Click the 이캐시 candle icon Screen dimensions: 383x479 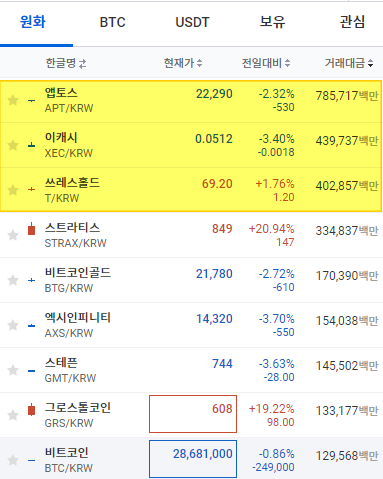point(32,145)
